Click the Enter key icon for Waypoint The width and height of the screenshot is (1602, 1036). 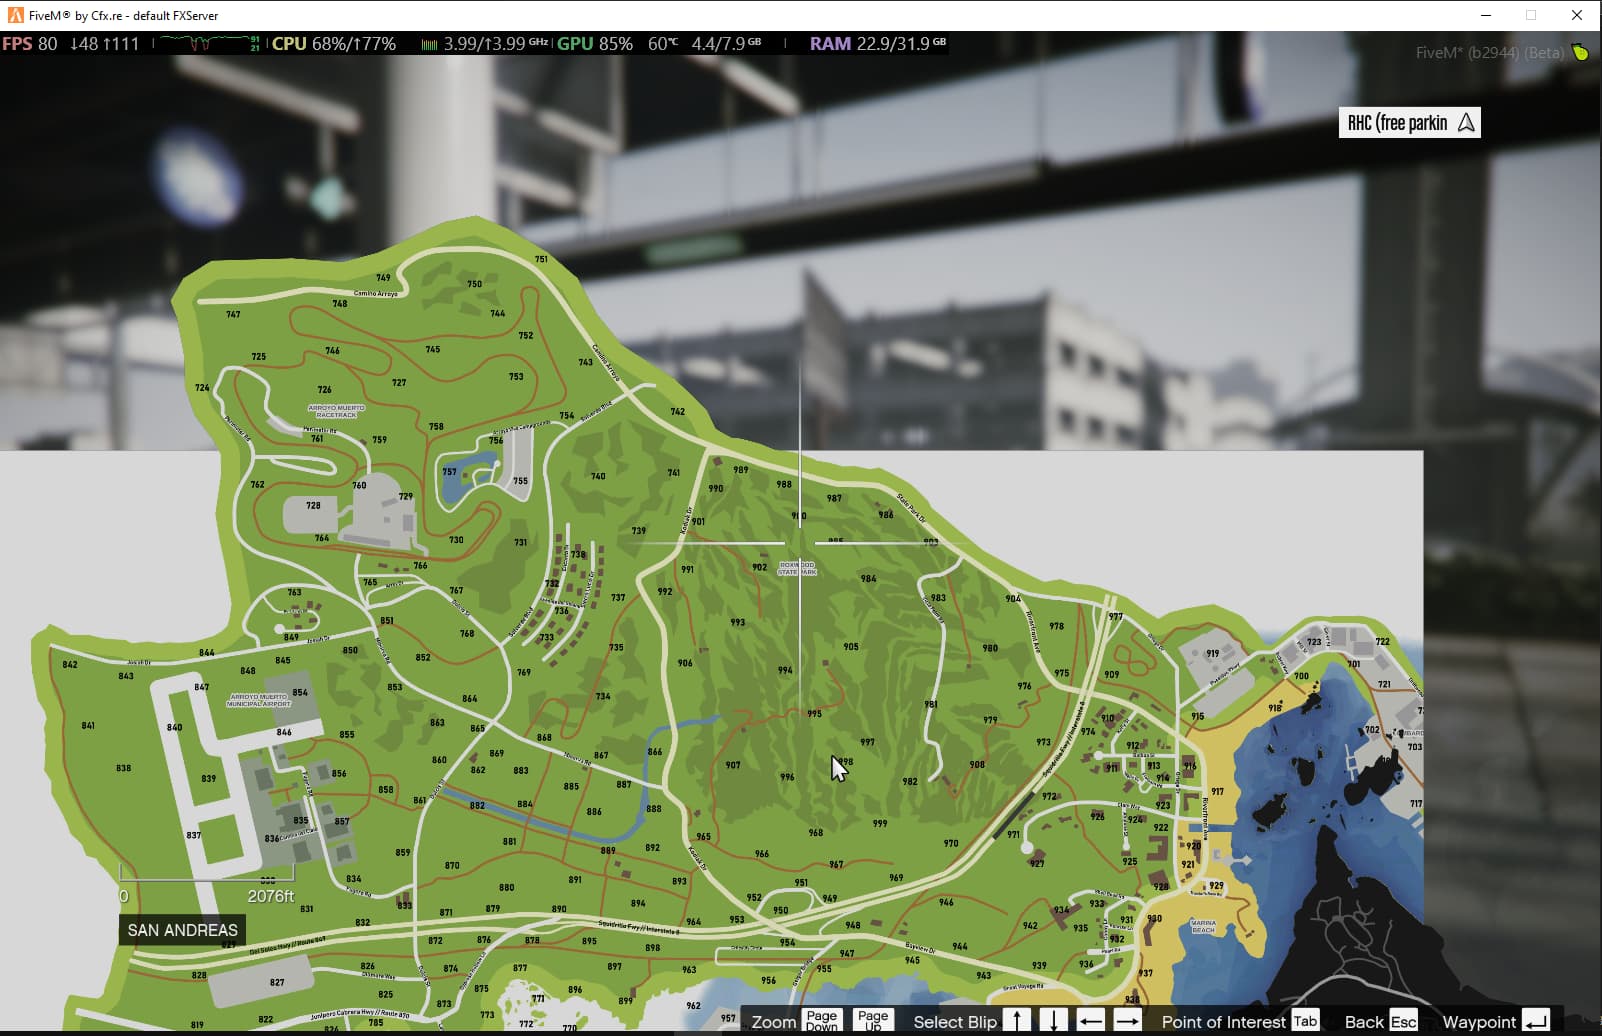(1536, 1021)
